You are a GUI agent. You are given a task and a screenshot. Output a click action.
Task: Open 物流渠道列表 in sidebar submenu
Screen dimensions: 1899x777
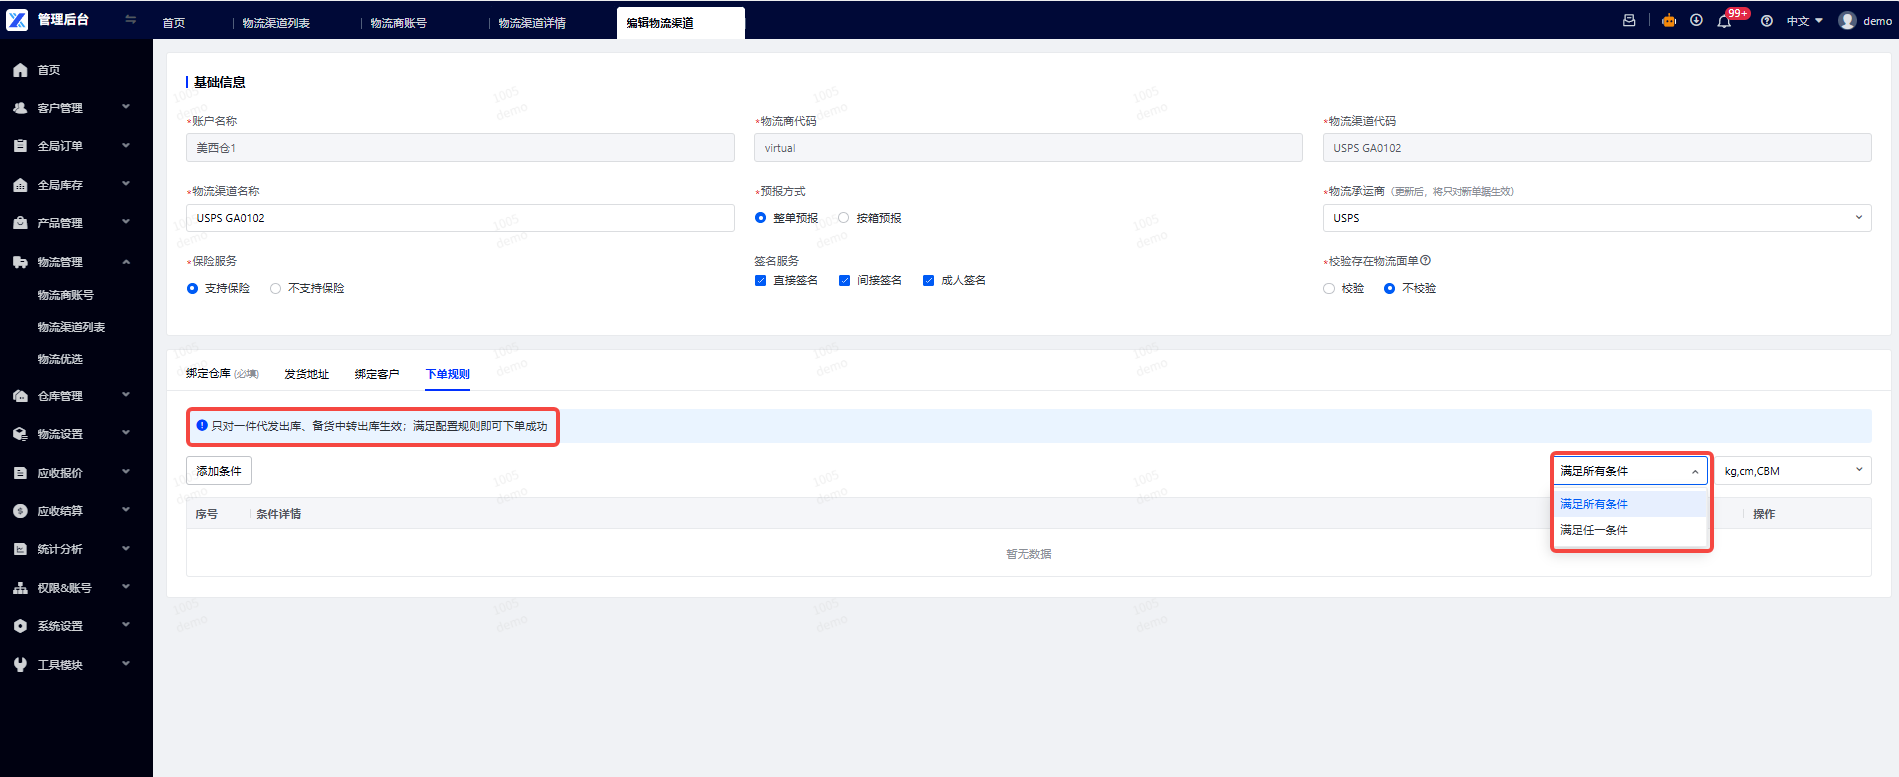(x=71, y=327)
